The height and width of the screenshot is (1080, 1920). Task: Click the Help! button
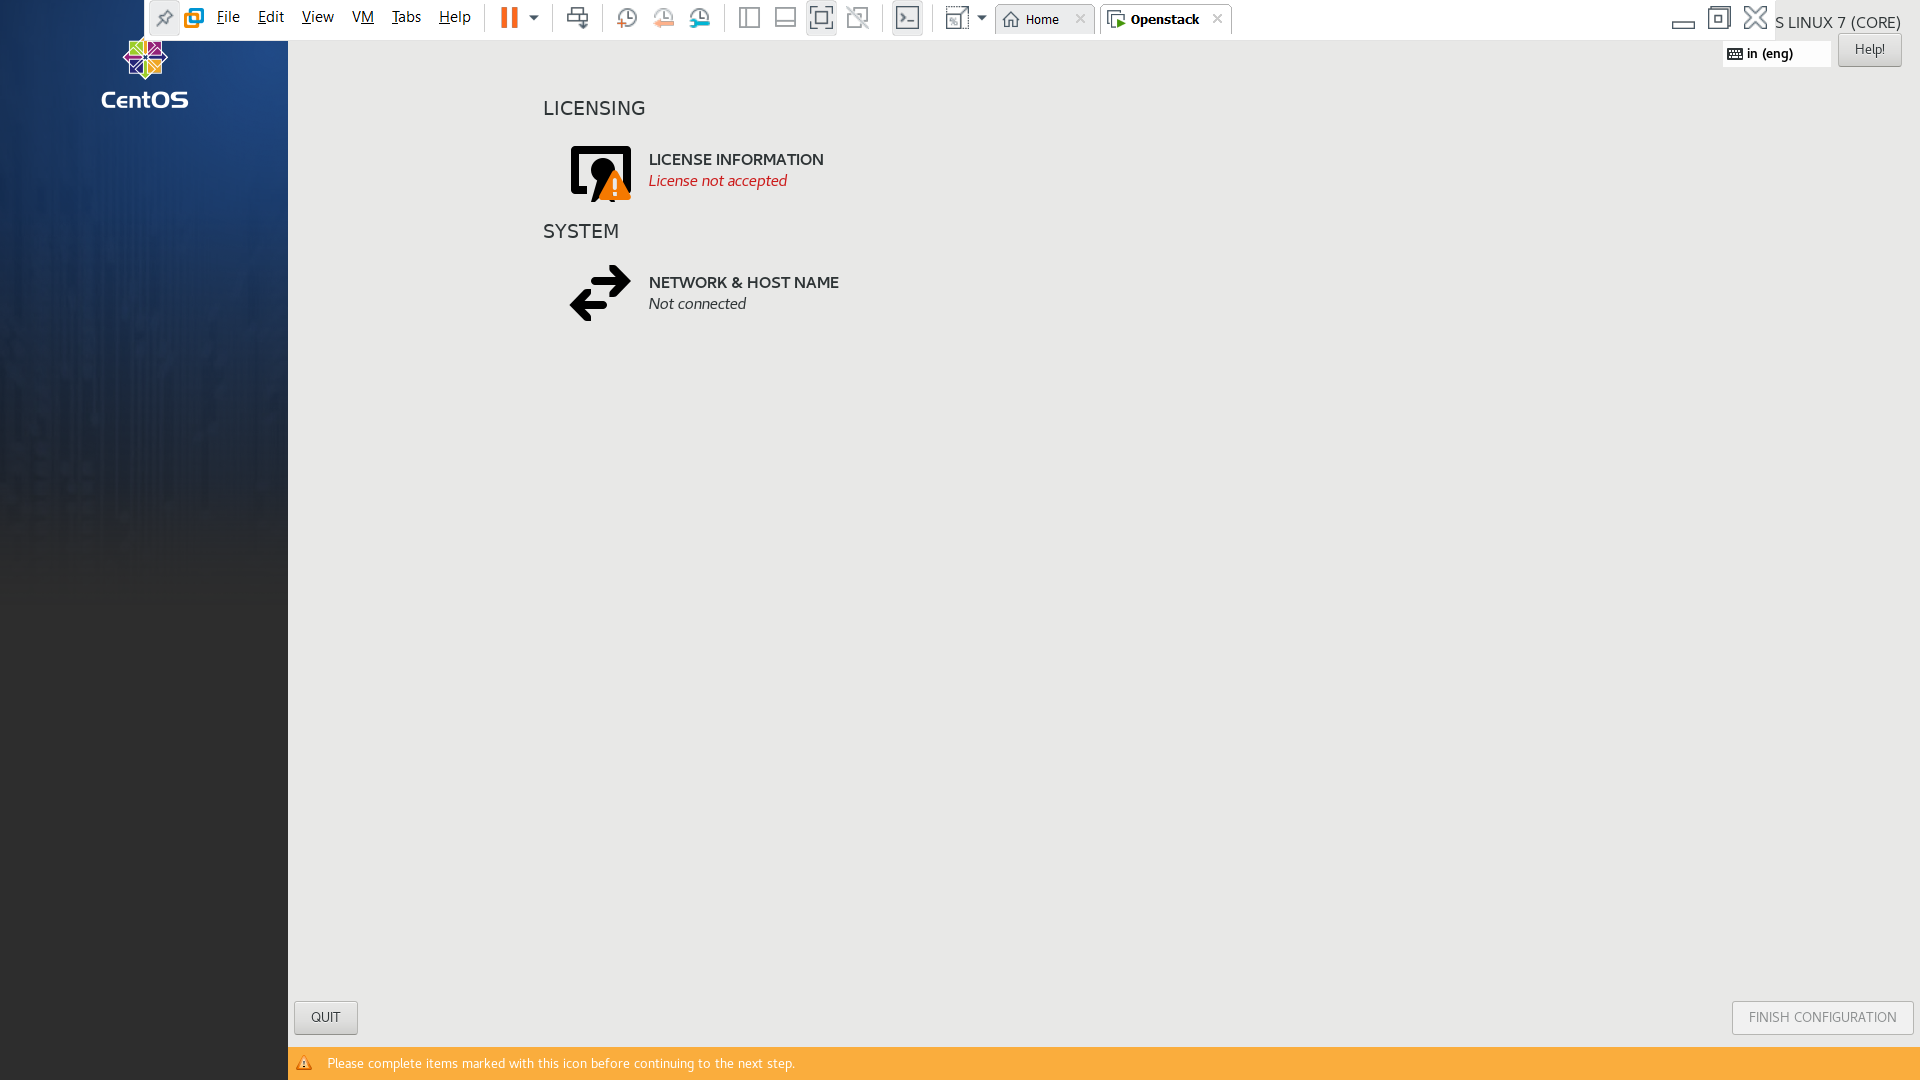1868,50
